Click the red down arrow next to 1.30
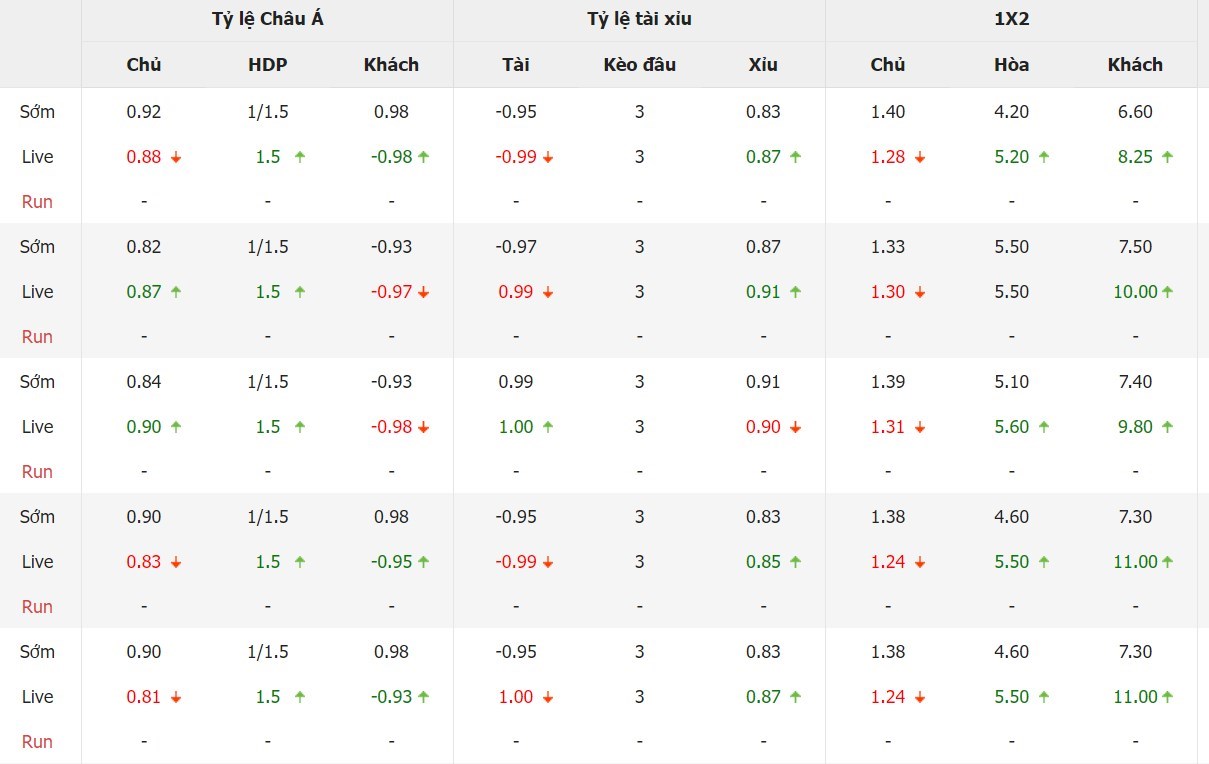1209x764 pixels. [x=920, y=292]
